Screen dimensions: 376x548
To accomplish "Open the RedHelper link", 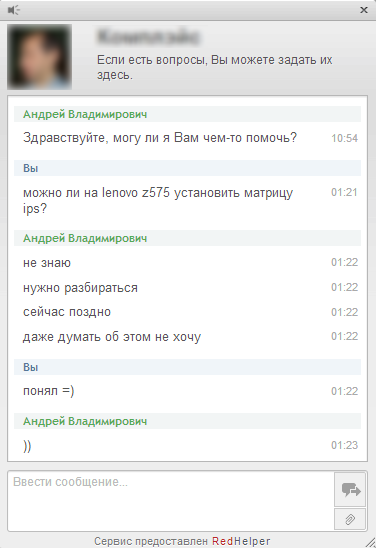I will click(241, 541).
